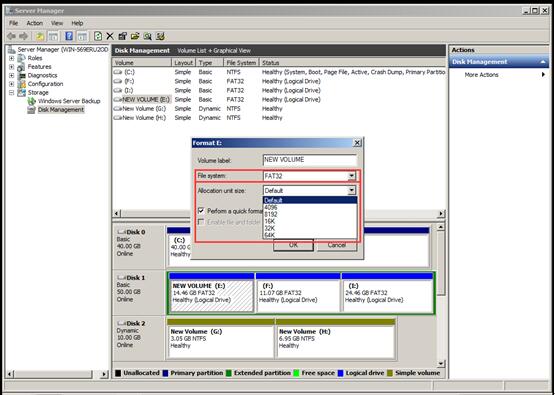Screen dimensions: 555x395
Task: Click the Roles icon in the tree
Action: pyautogui.click(x=22, y=58)
